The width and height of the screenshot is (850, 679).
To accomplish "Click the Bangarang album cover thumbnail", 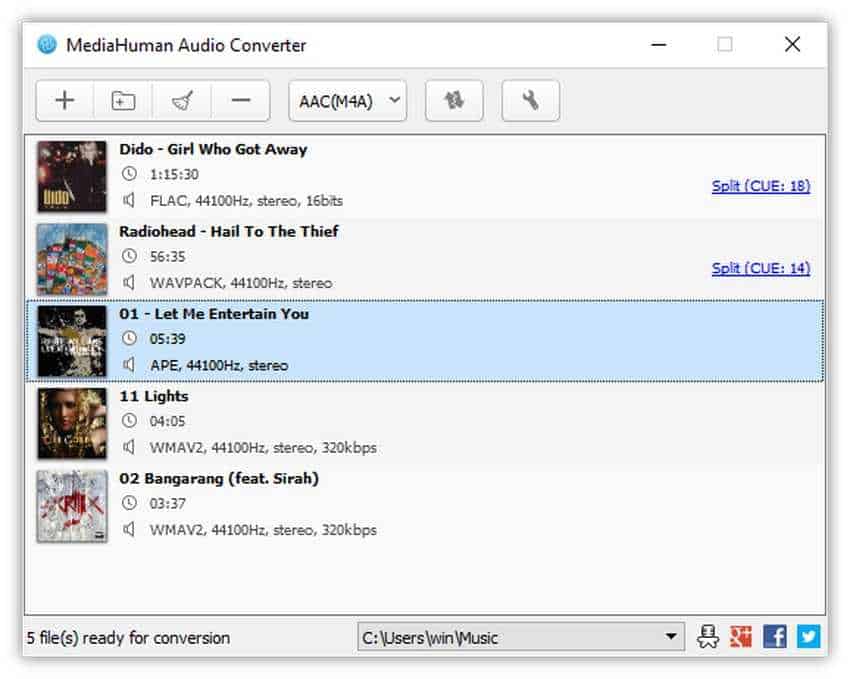I will (x=72, y=506).
